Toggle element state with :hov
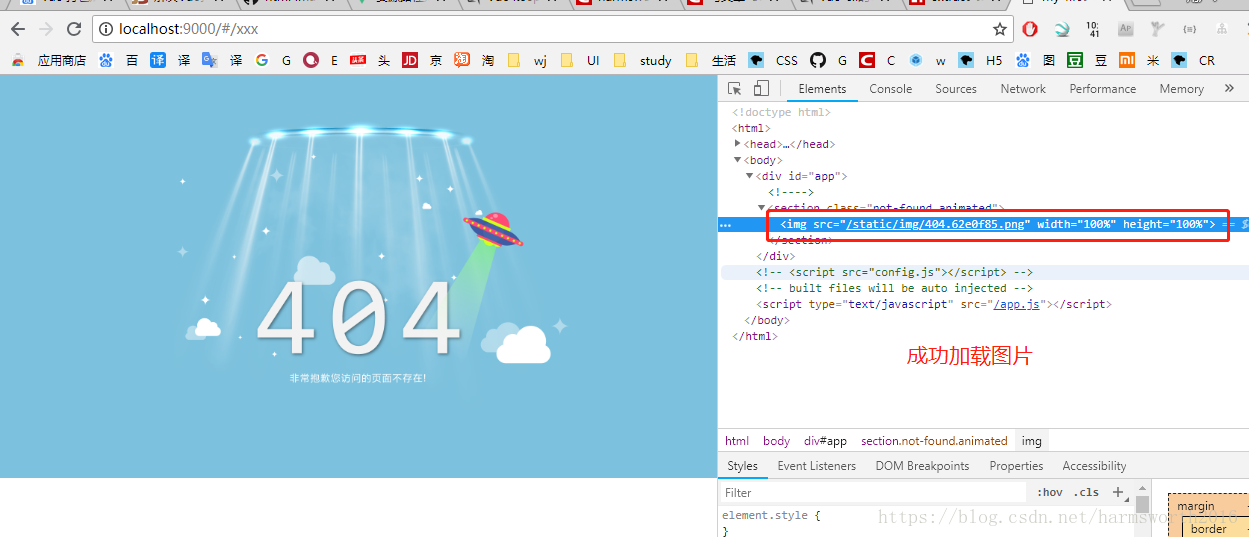Screen dimensions: 1249x537 1049,493
